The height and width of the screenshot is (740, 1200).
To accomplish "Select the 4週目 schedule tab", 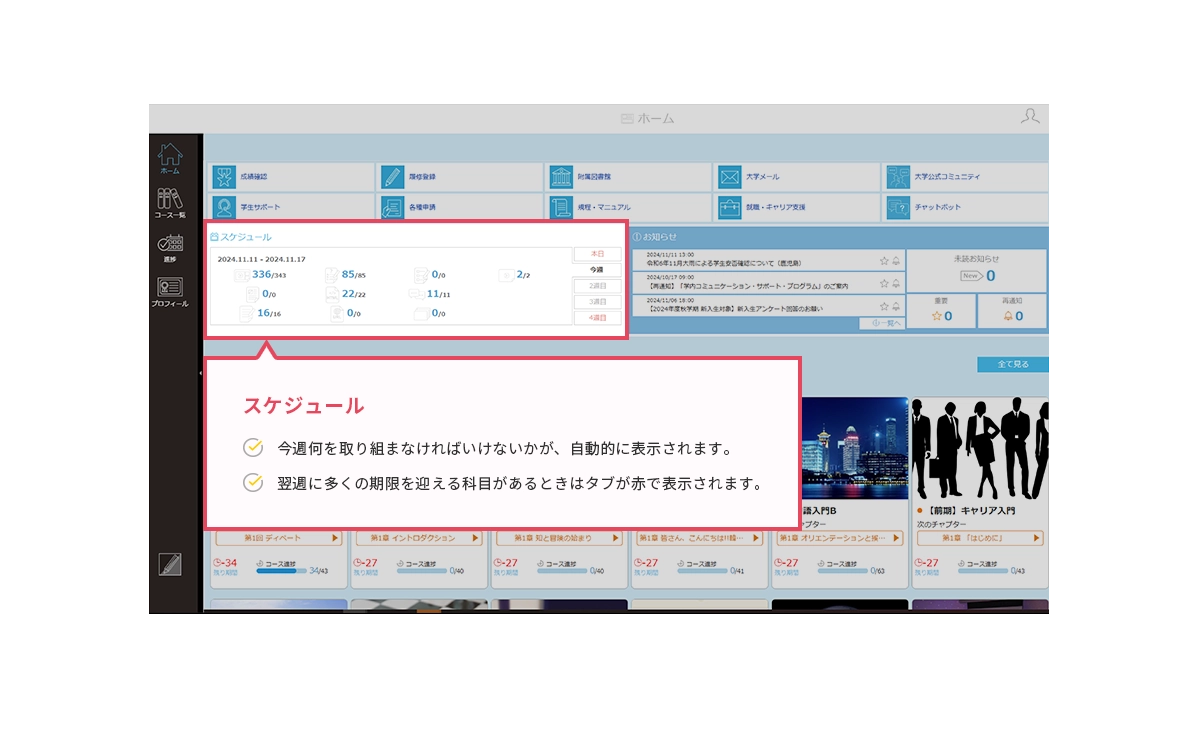I will coord(597,318).
